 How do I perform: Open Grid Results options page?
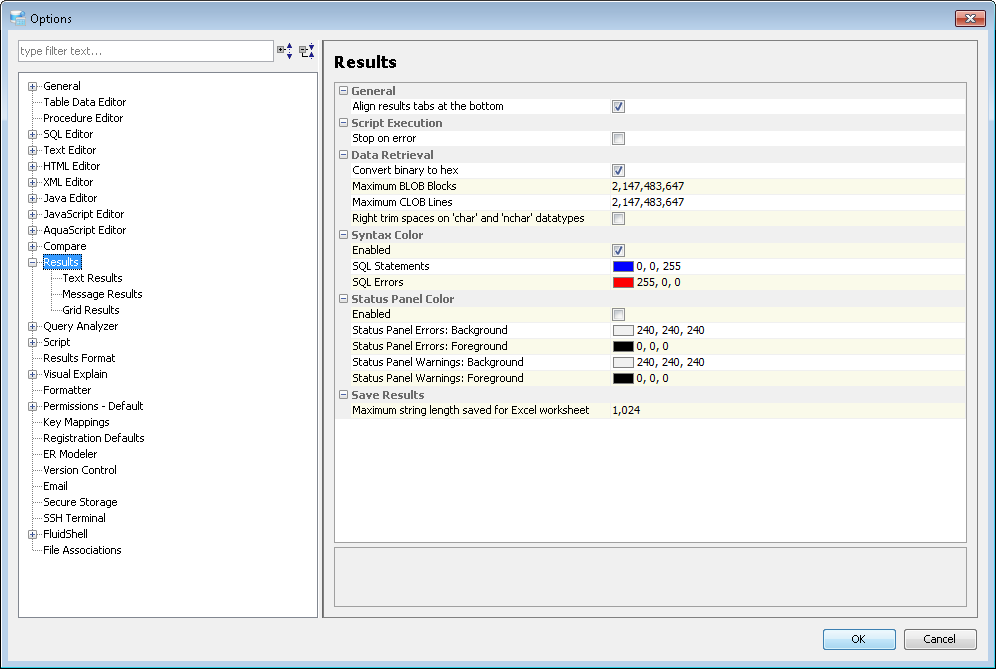coord(91,310)
